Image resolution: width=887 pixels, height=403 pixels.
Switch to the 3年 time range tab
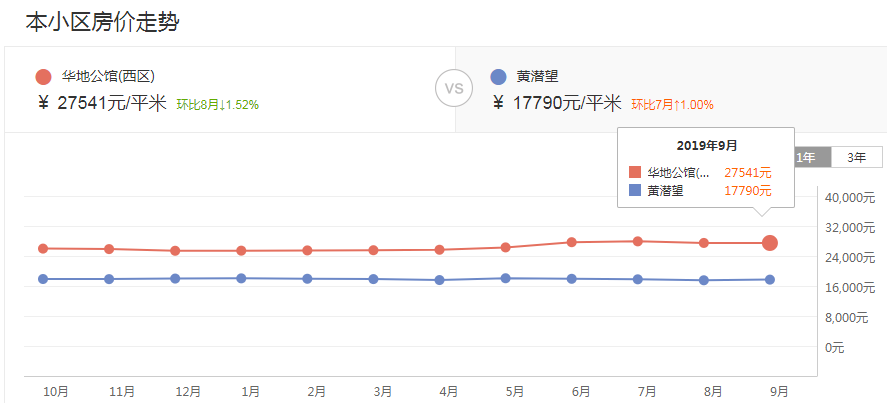pos(856,157)
